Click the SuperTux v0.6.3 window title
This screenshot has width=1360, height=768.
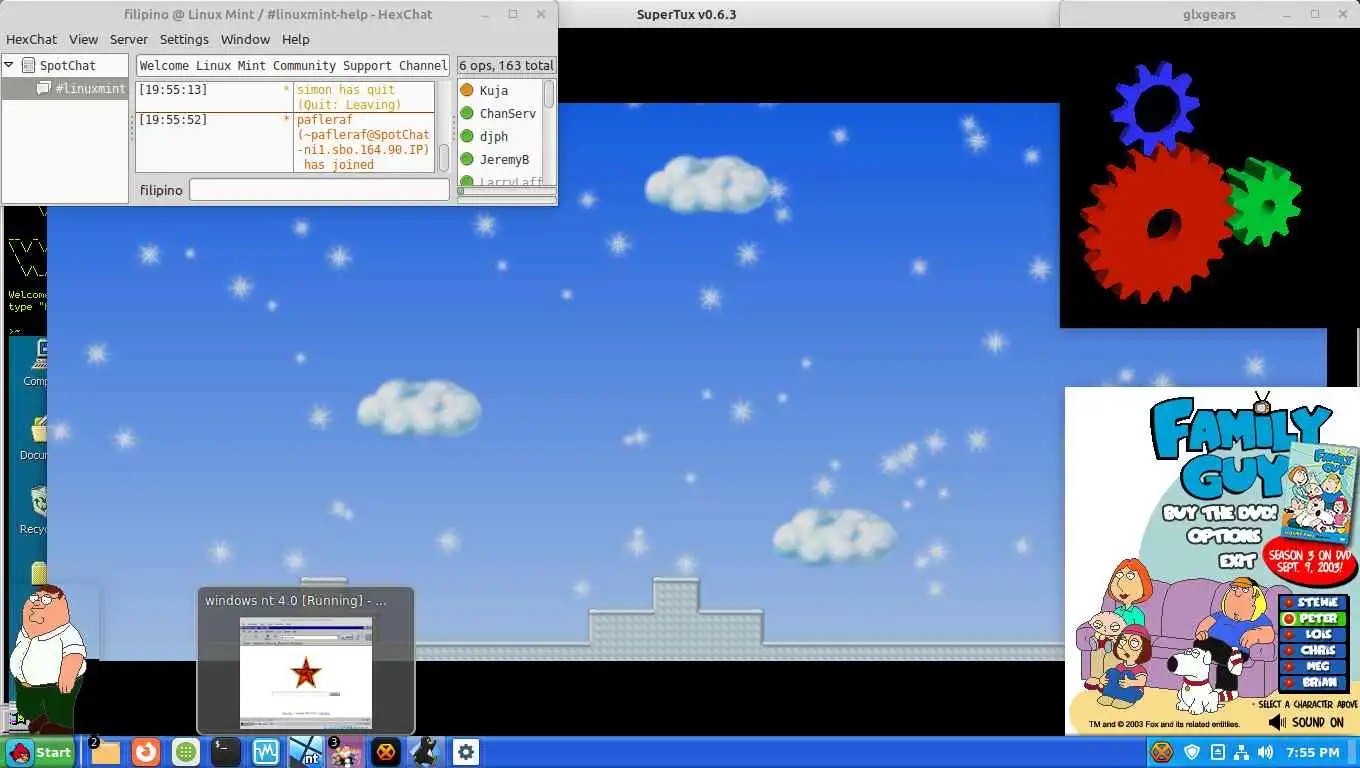[x=686, y=14]
